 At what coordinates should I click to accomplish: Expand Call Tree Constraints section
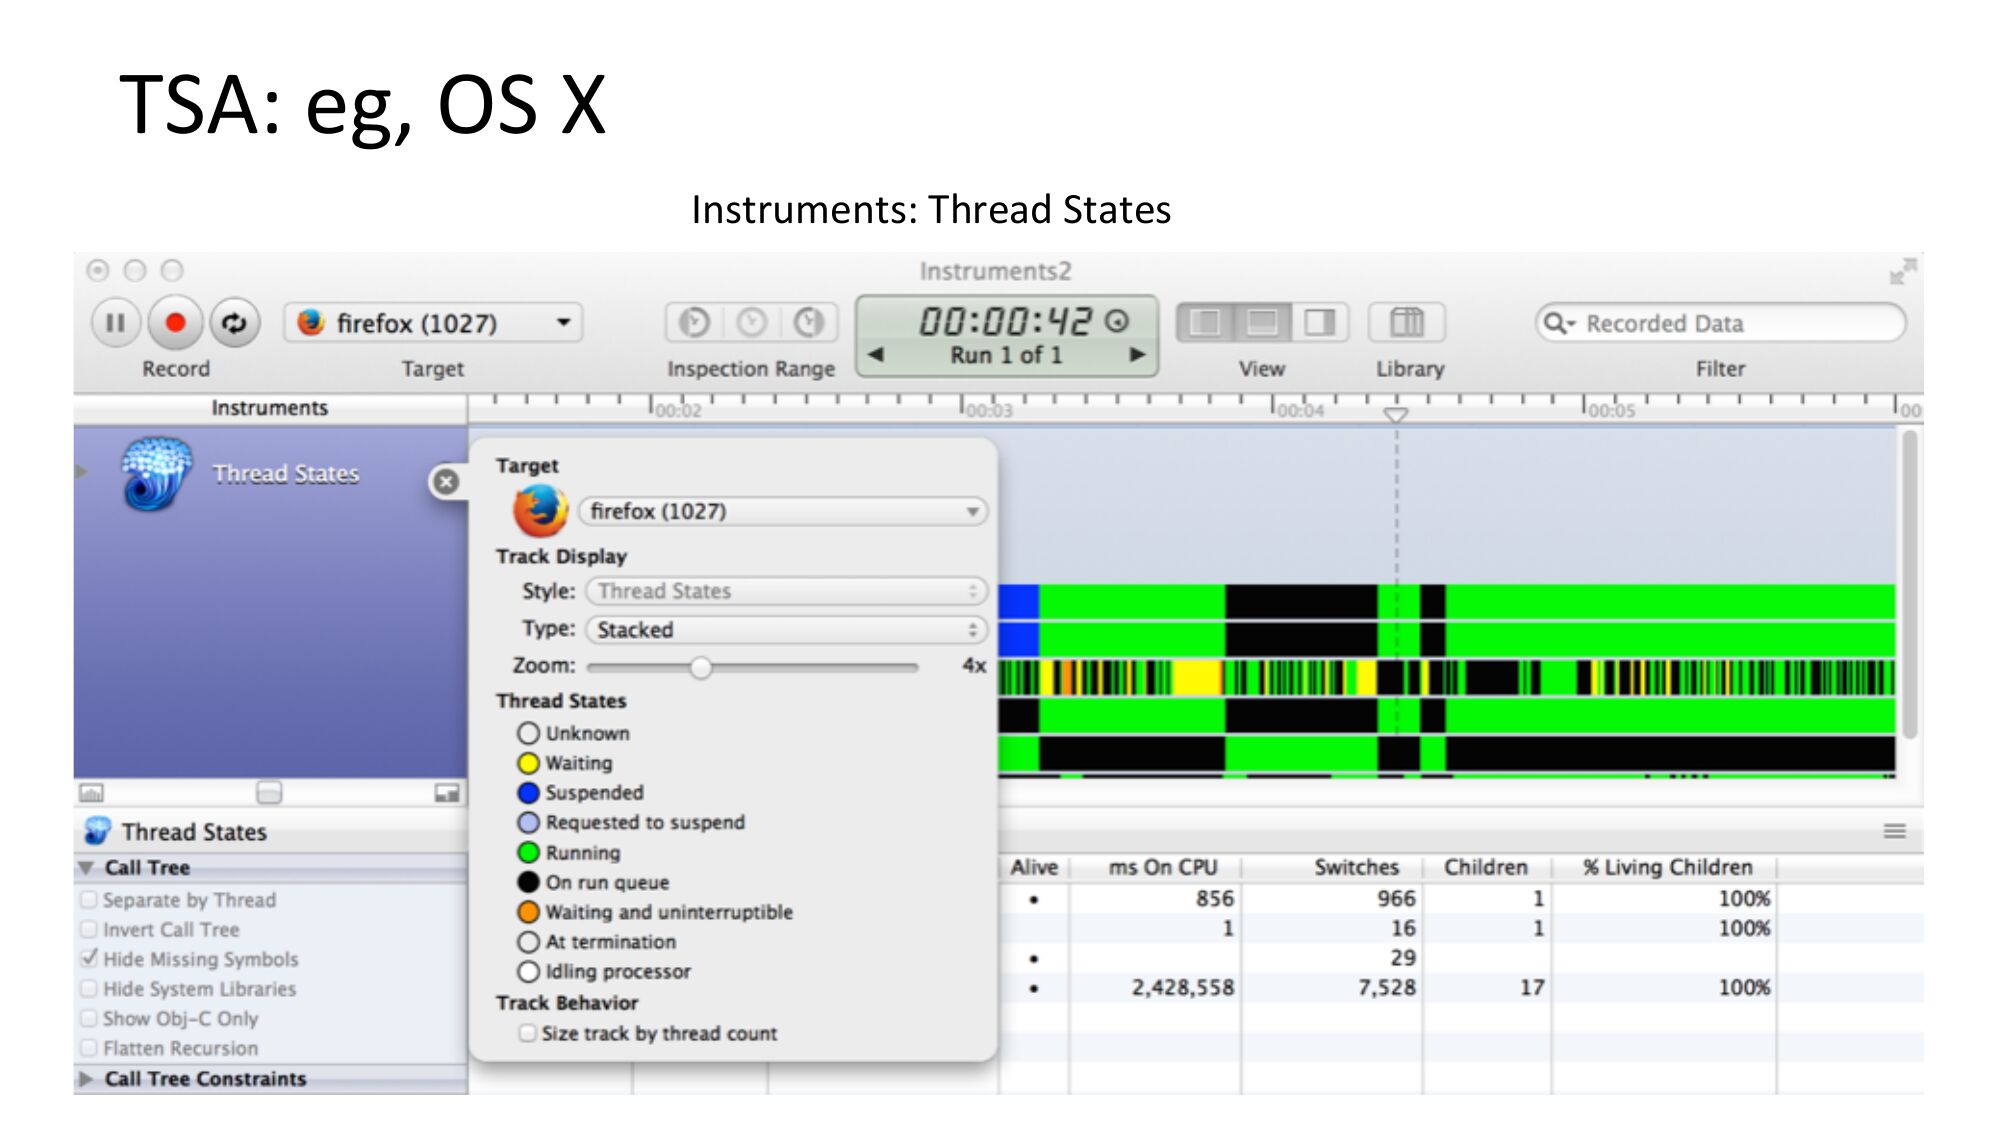click(x=87, y=1079)
